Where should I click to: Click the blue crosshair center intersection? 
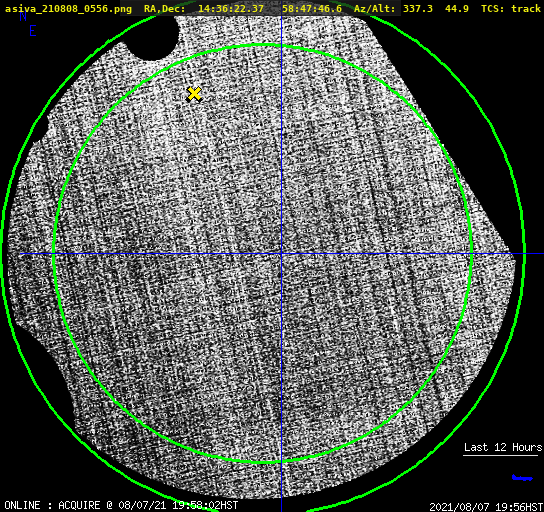point(281,254)
